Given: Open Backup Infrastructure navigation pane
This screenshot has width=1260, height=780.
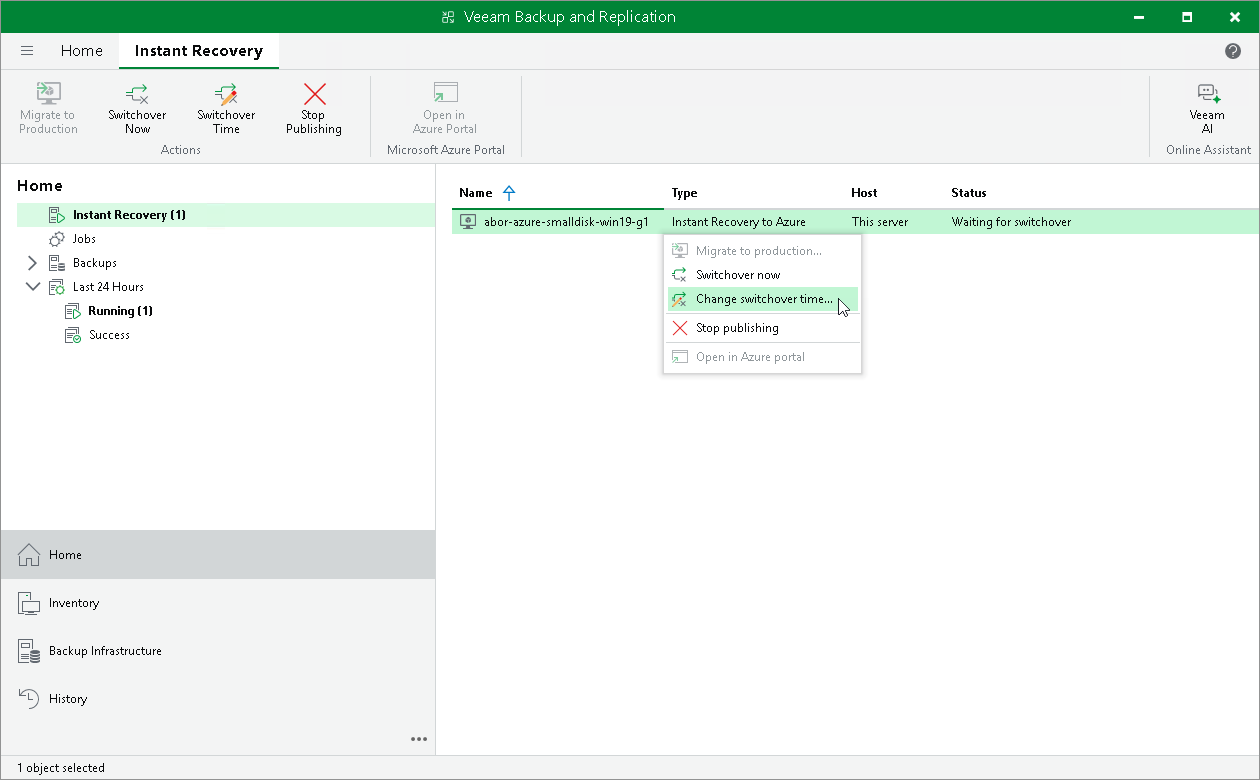Looking at the screenshot, I should [218, 651].
